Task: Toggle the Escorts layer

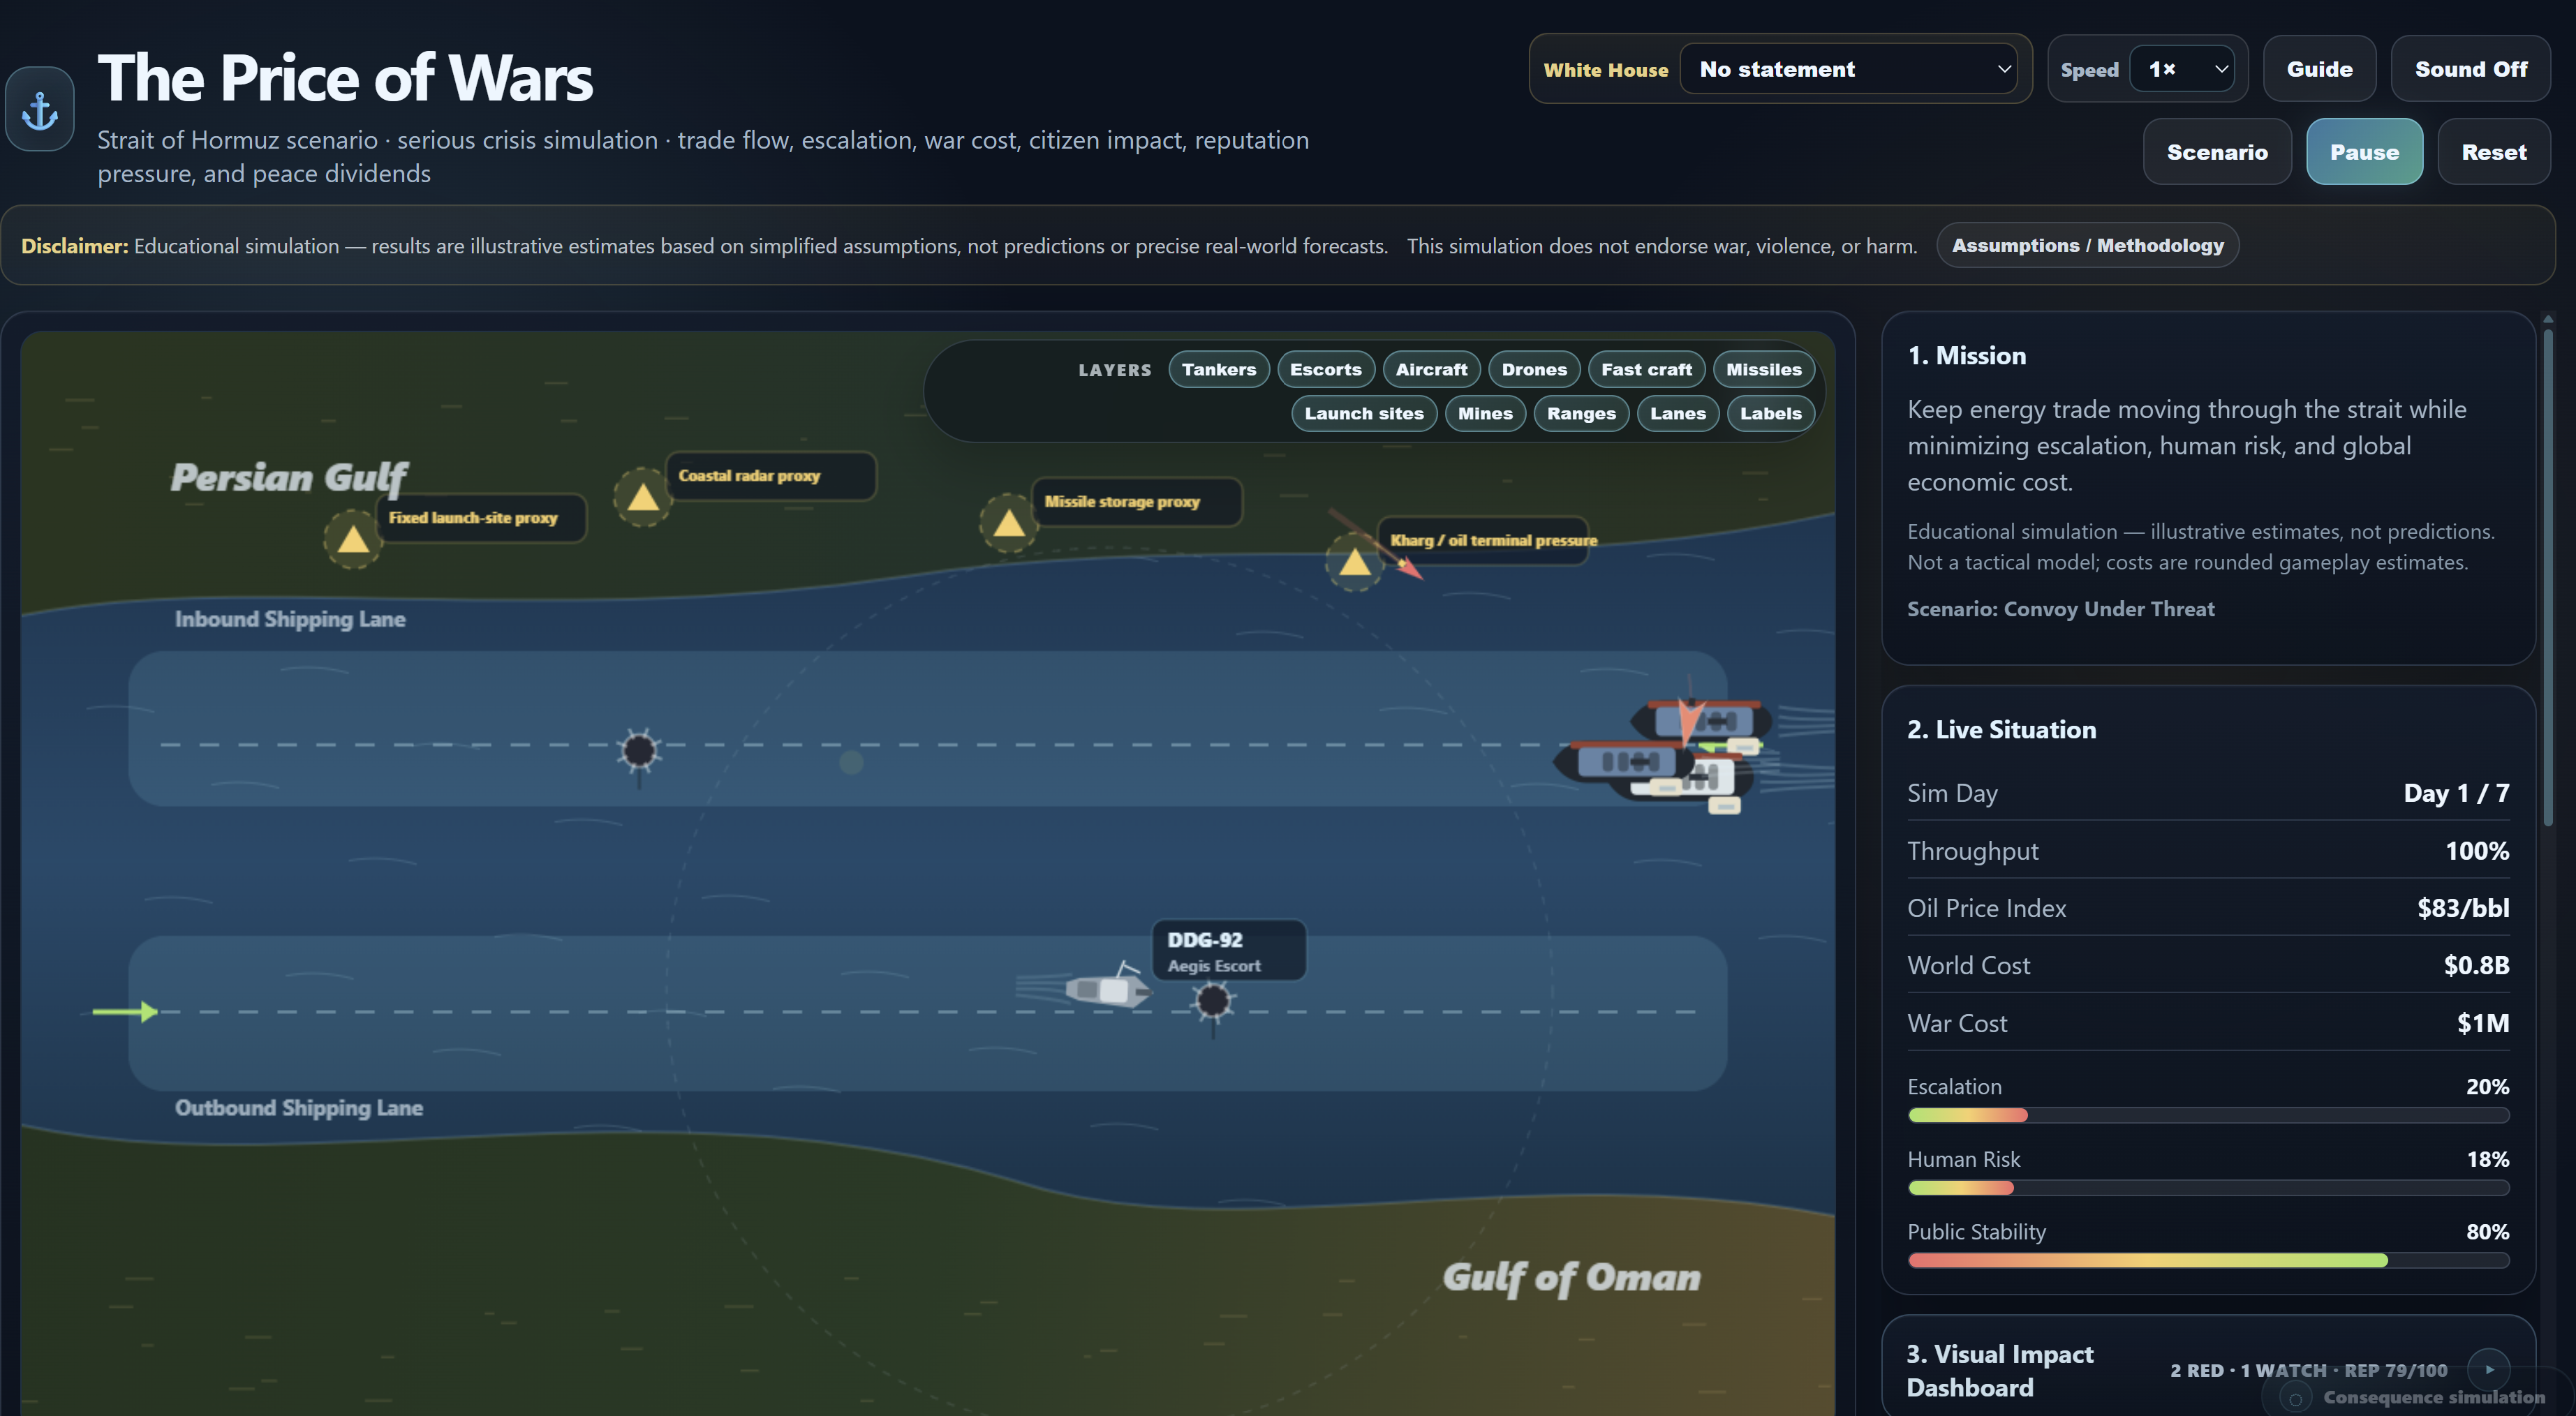Action: tap(1325, 369)
